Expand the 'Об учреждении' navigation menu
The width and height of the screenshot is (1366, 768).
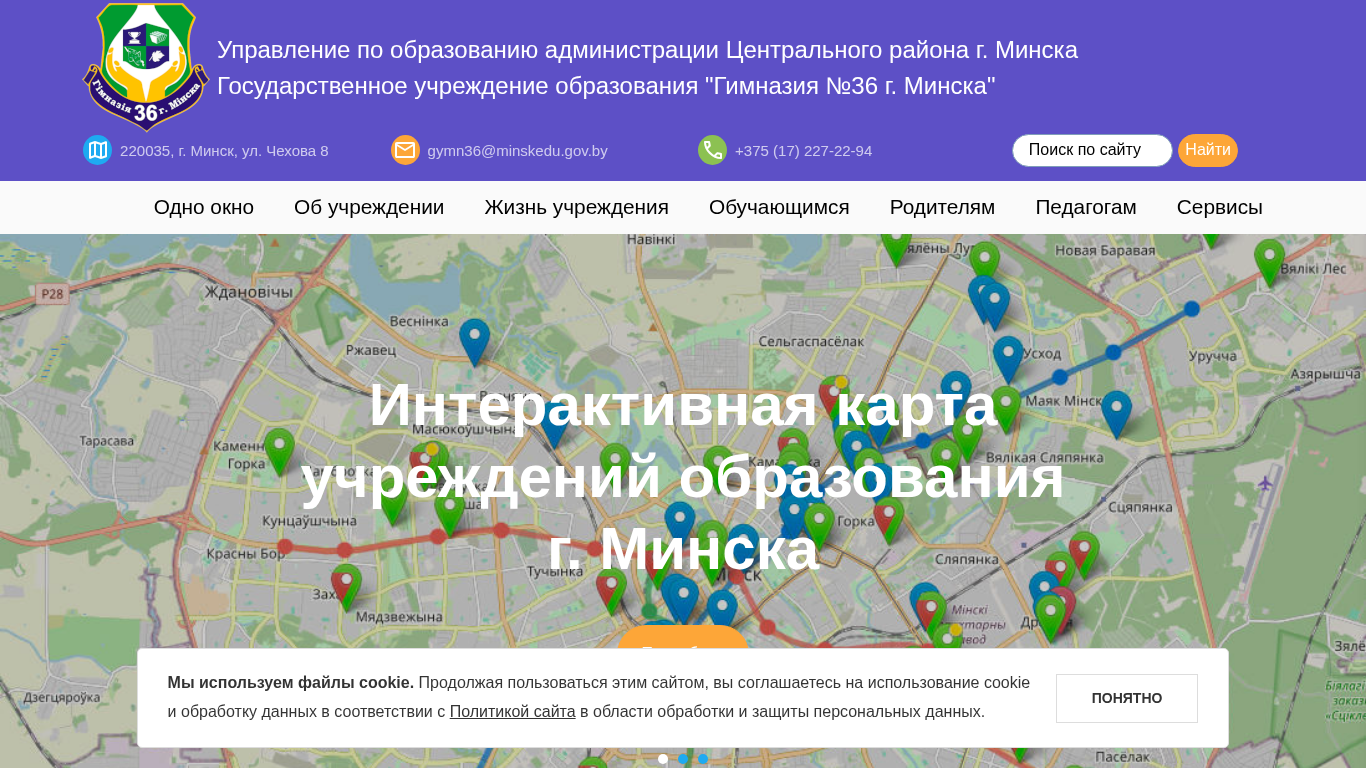(369, 207)
